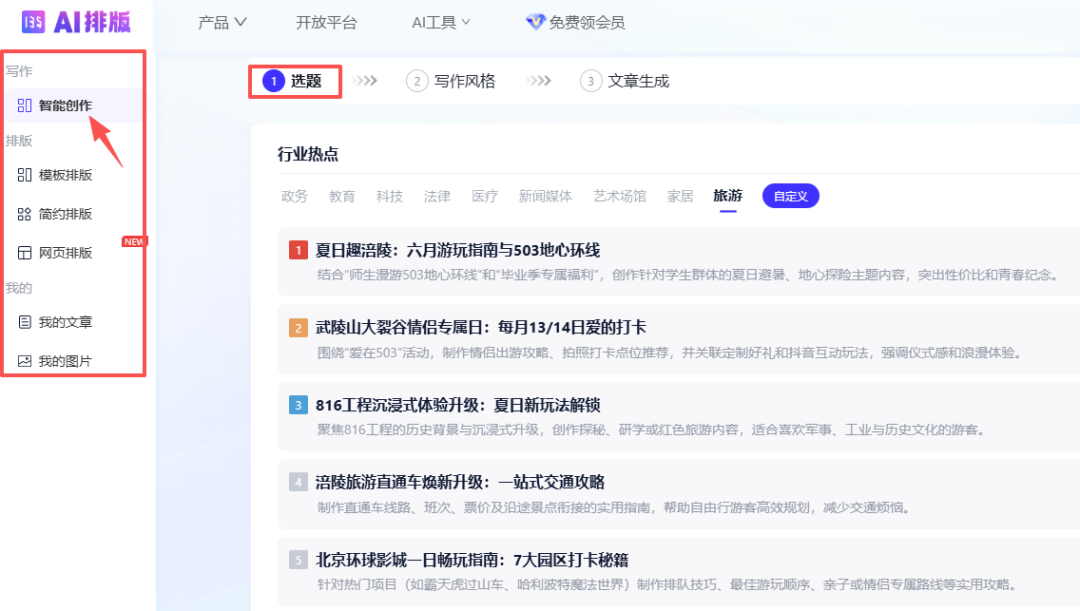Viewport: 1080px width, 611px height.
Task: Select the 艺术场馆 category tab
Action: 619,196
